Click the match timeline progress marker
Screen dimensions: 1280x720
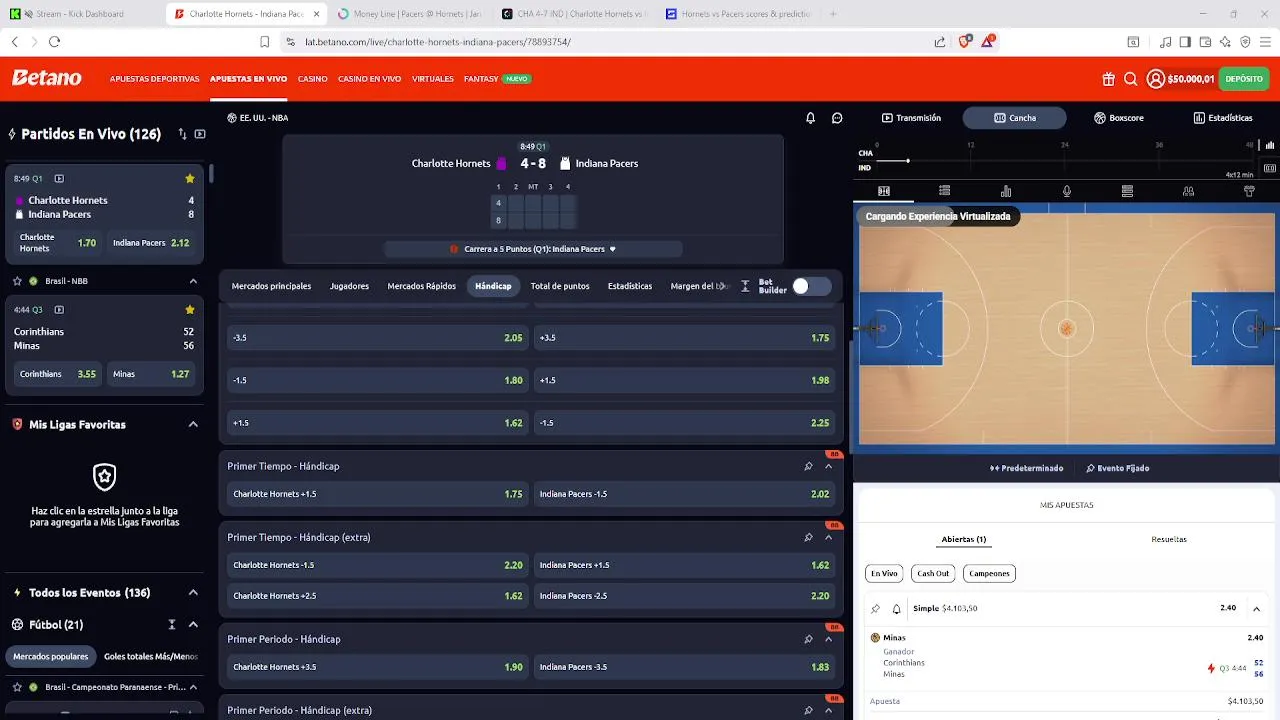tap(908, 161)
